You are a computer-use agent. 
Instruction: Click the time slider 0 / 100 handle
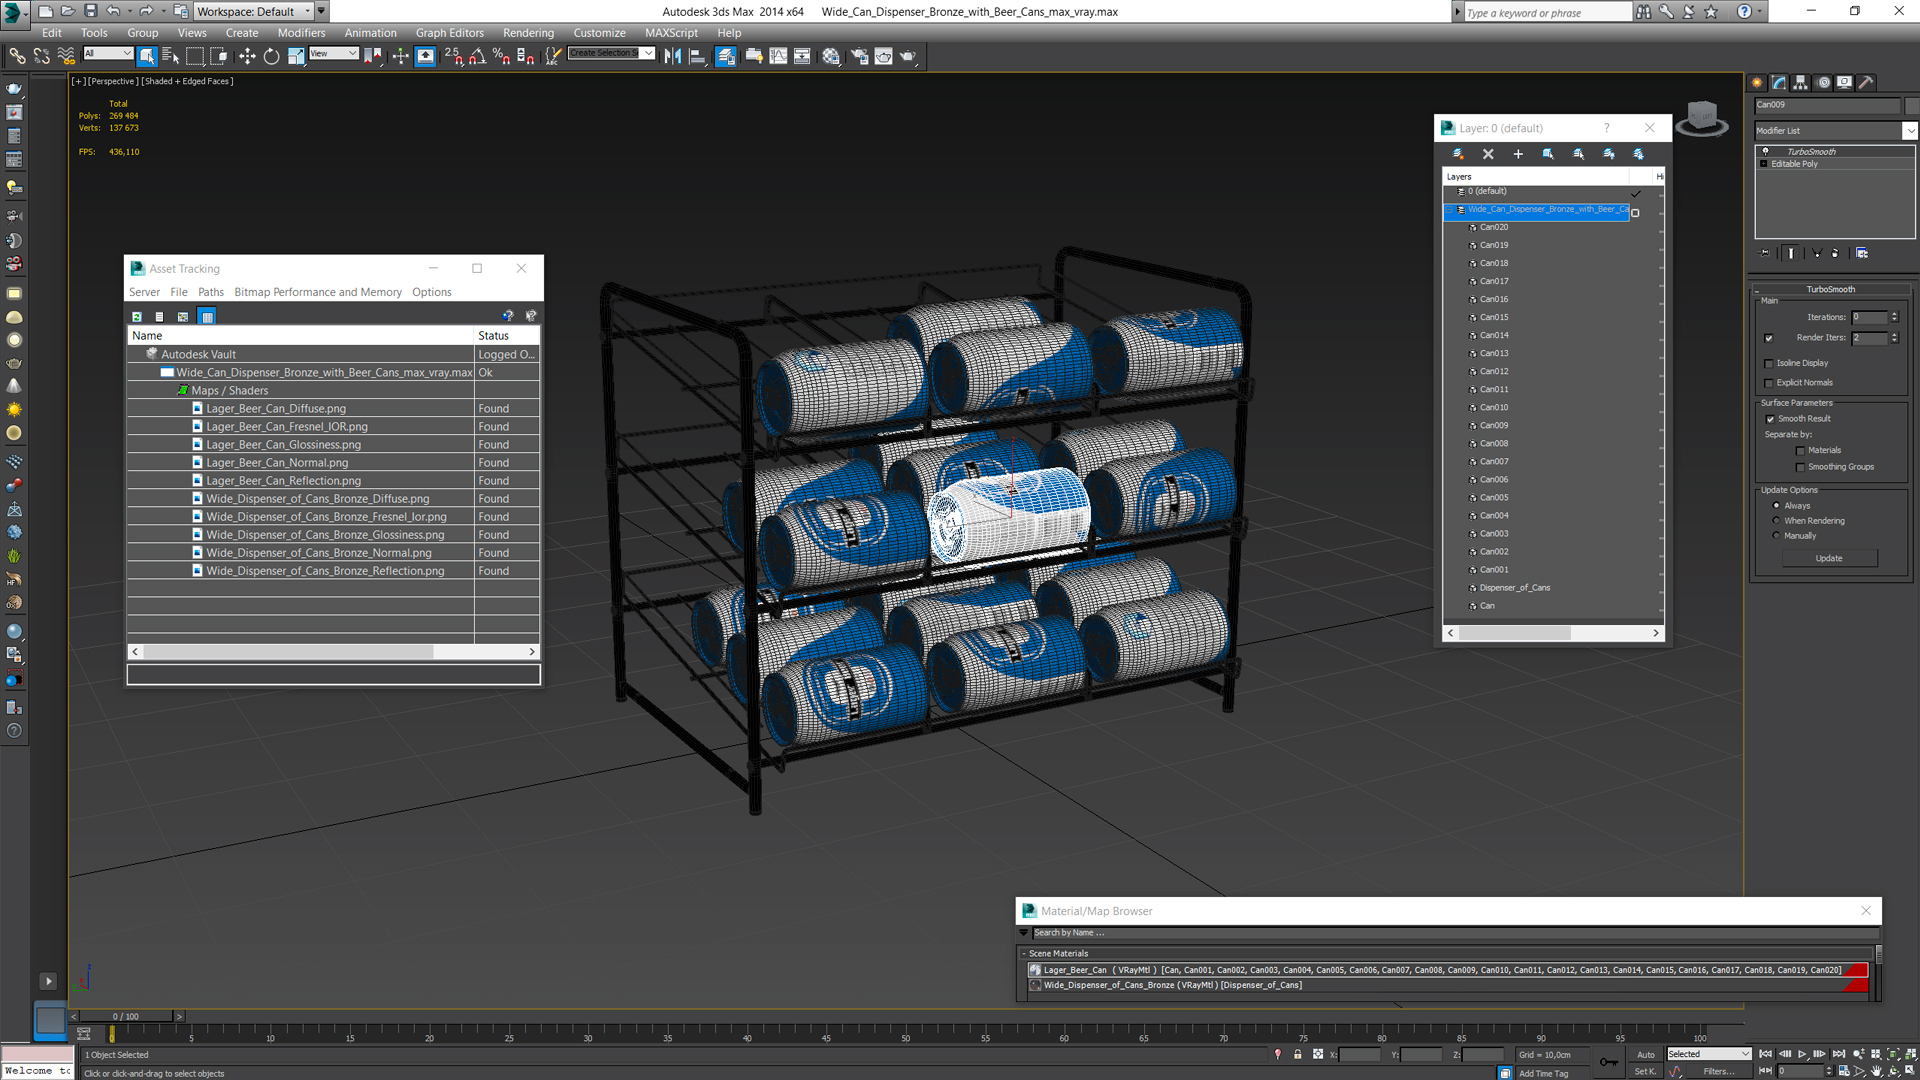(x=126, y=1016)
